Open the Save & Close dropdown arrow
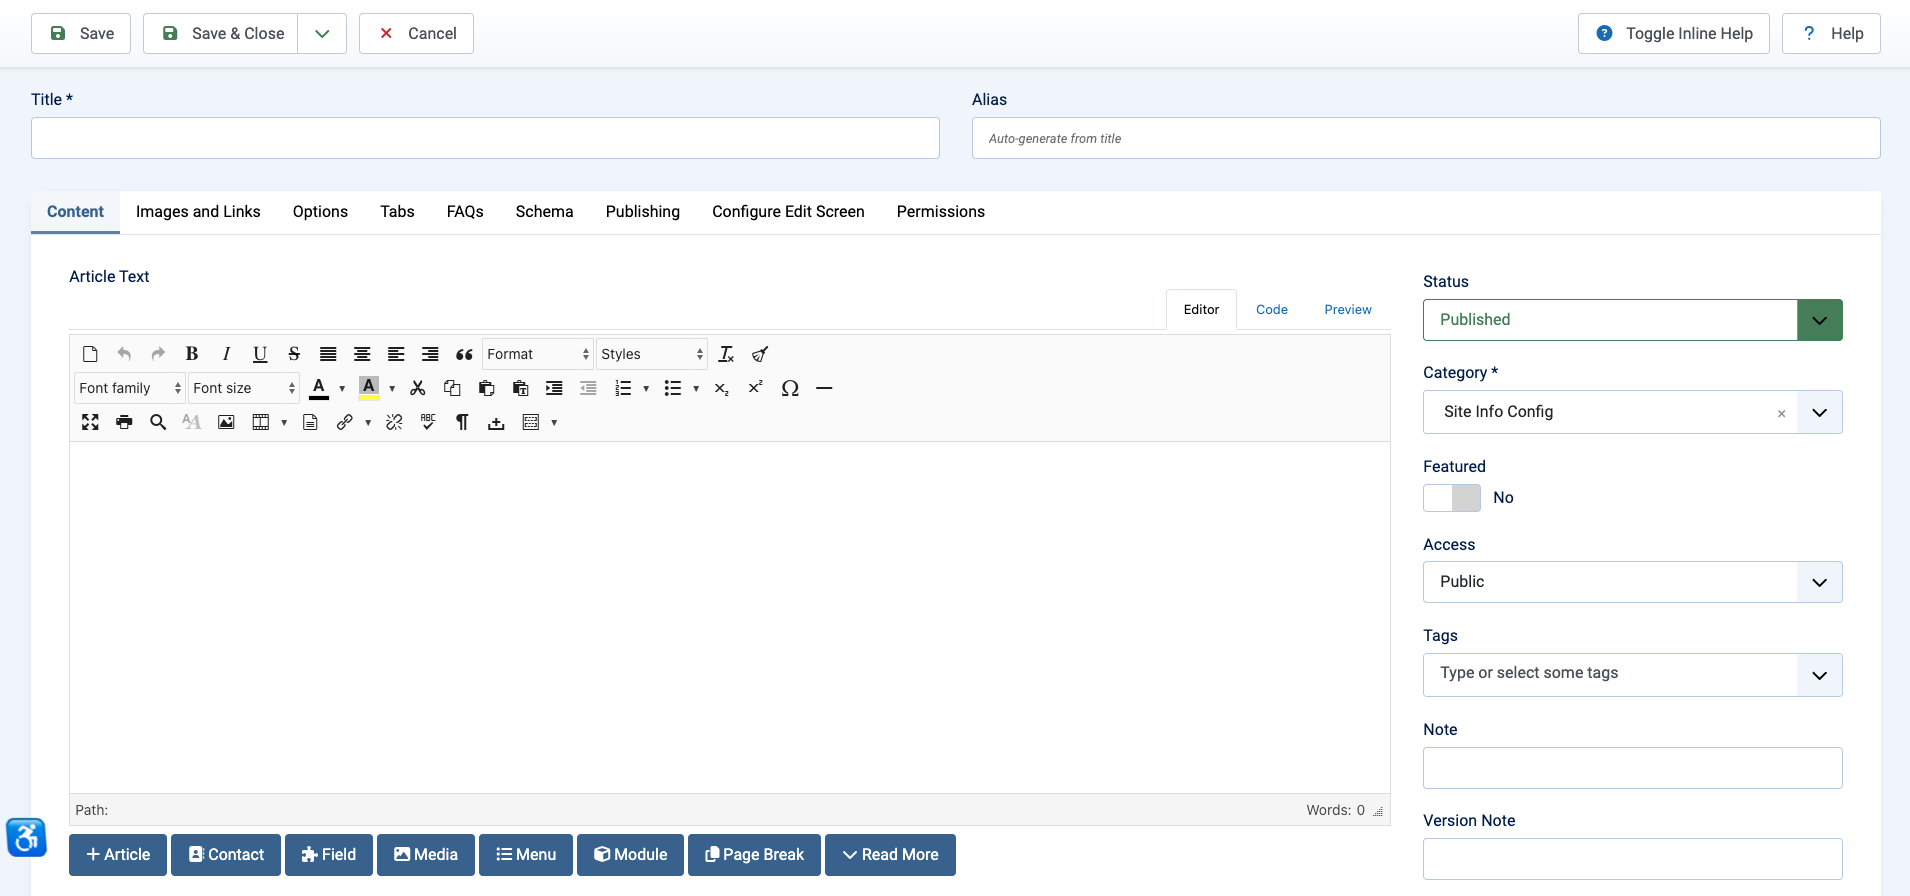 322,34
